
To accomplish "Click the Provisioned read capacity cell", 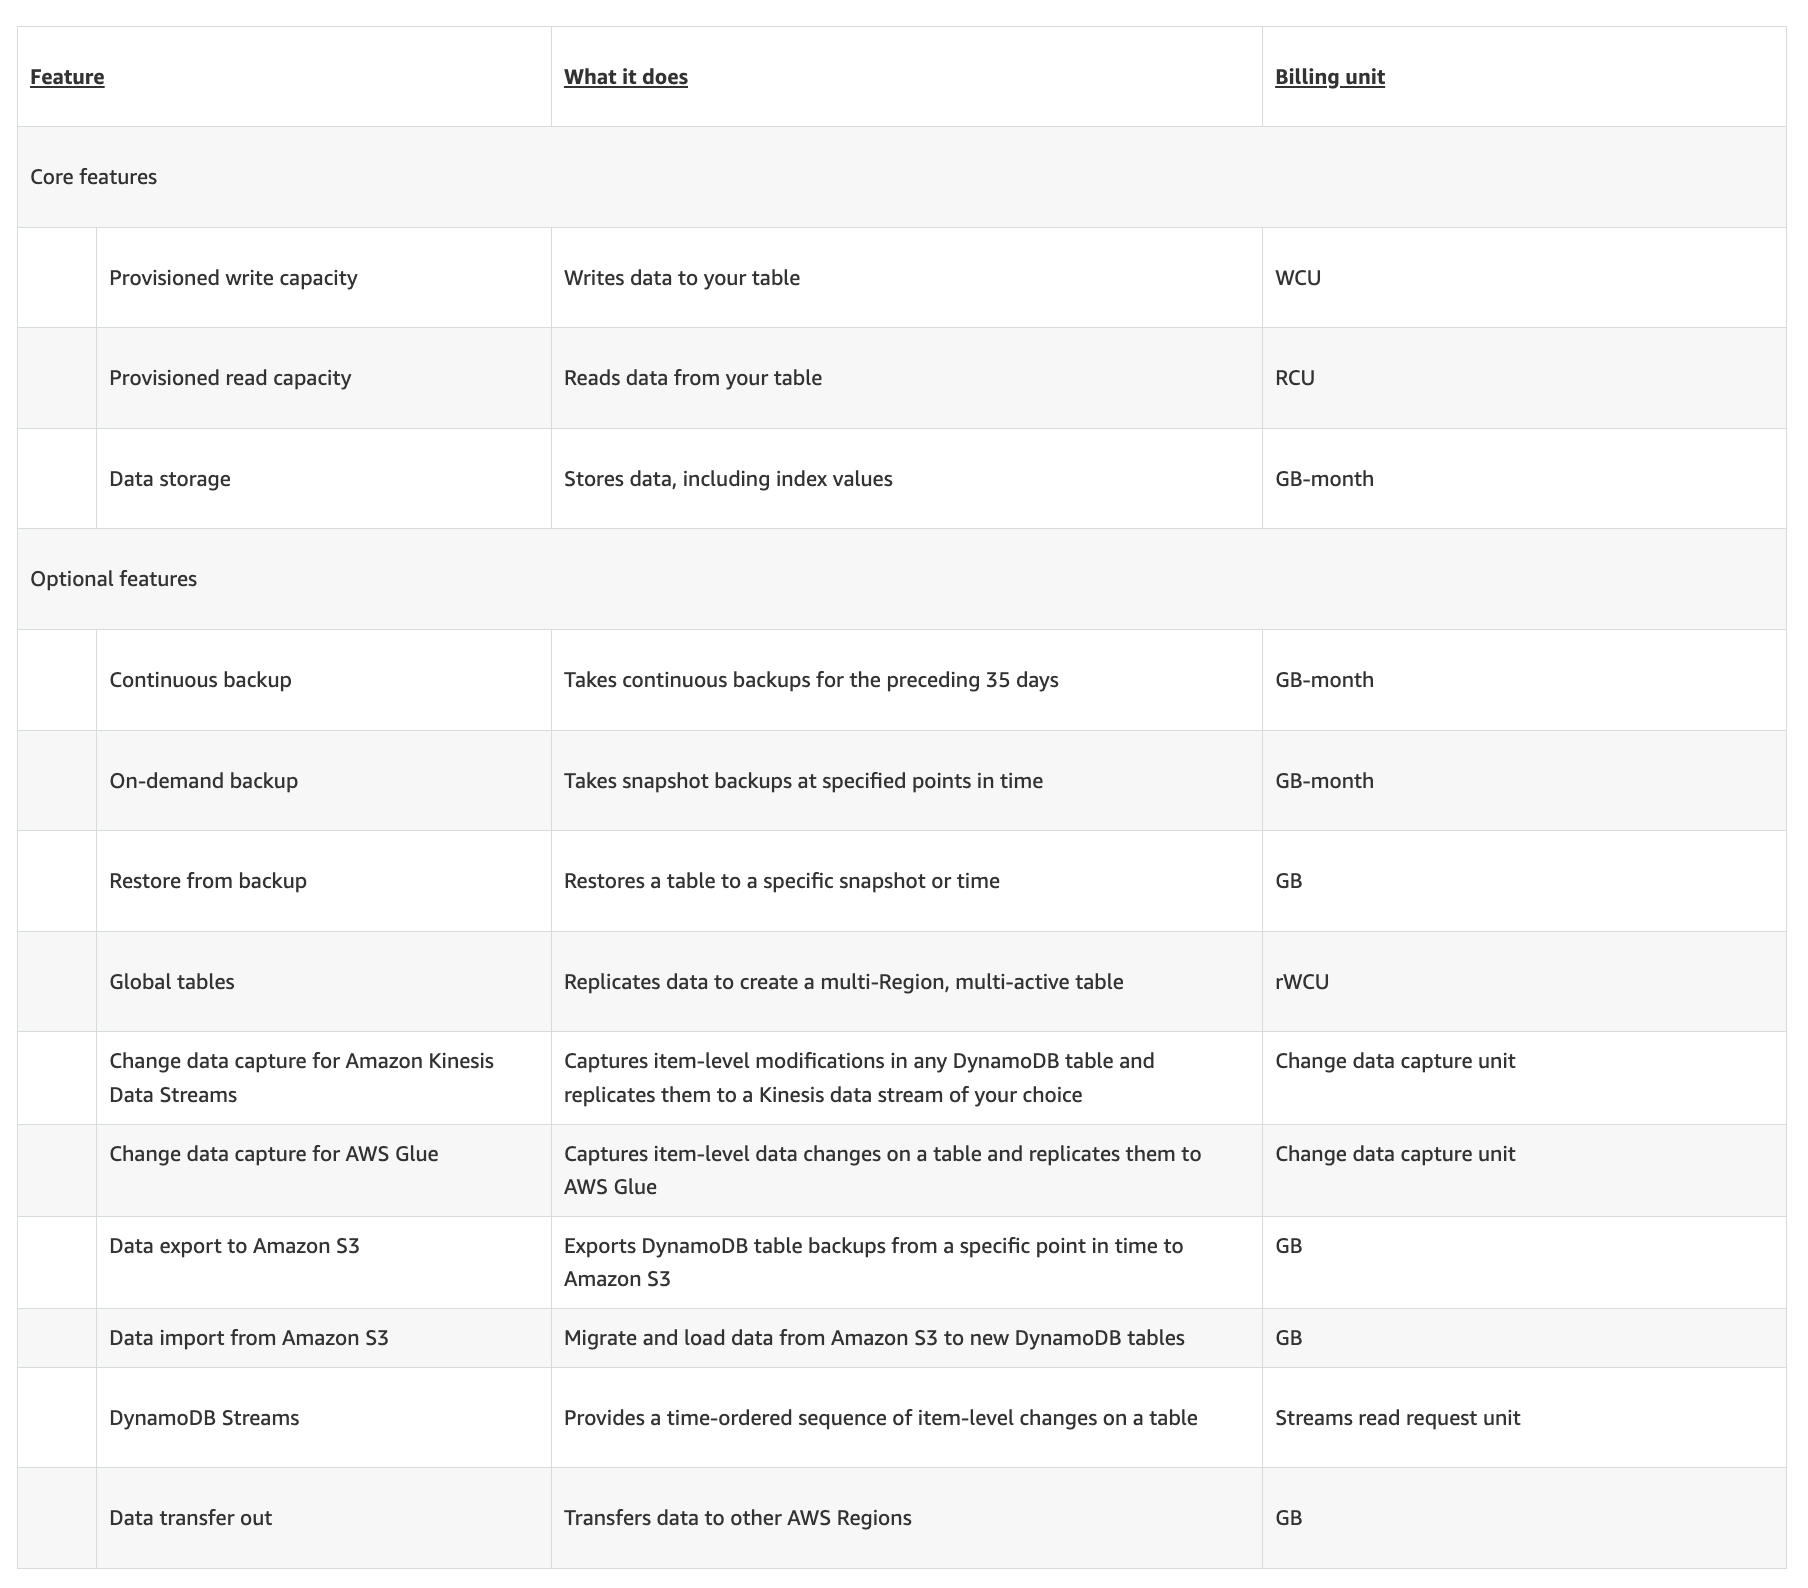I will tap(230, 378).
